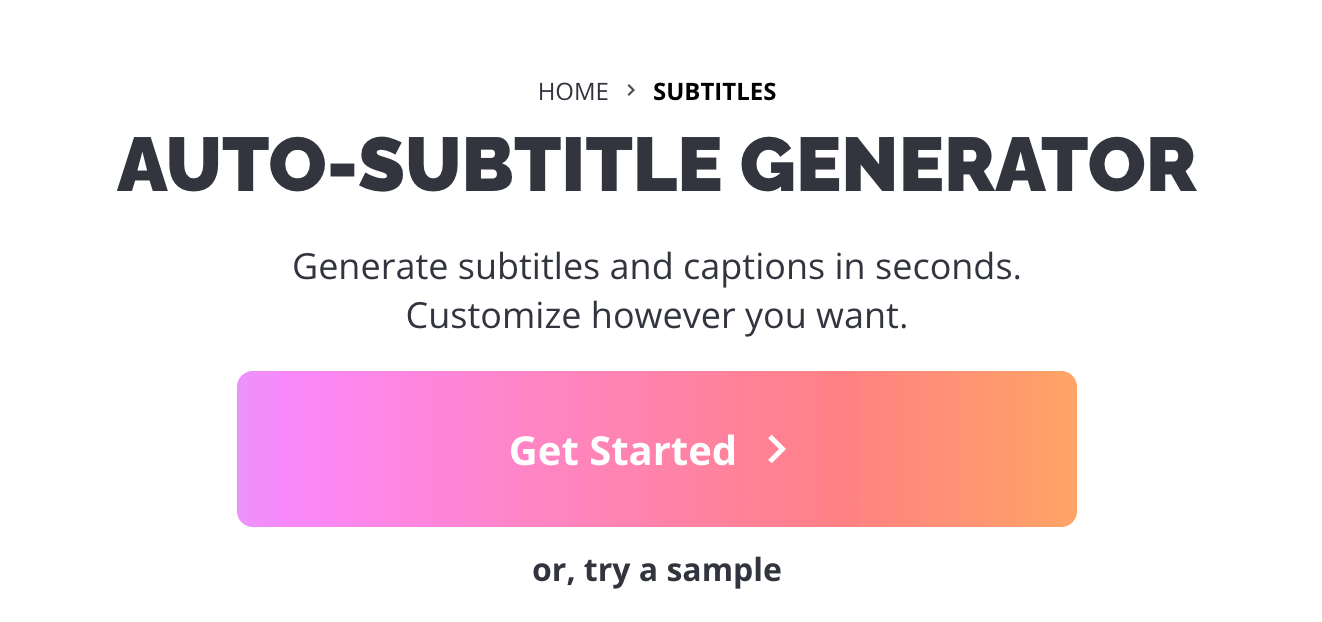This screenshot has height=622, width=1322.
Task: Click the "Customize however you want" line
Action: click(x=656, y=316)
